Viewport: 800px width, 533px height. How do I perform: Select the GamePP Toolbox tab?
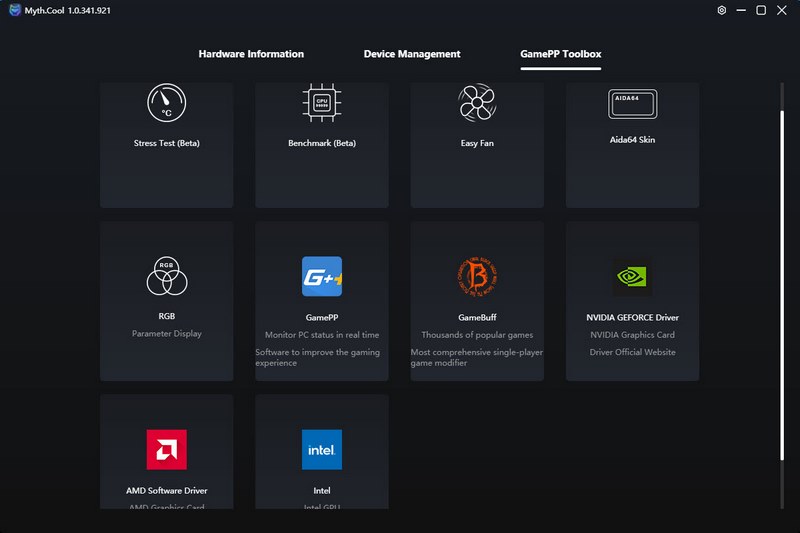pyautogui.click(x=560, y=54)
